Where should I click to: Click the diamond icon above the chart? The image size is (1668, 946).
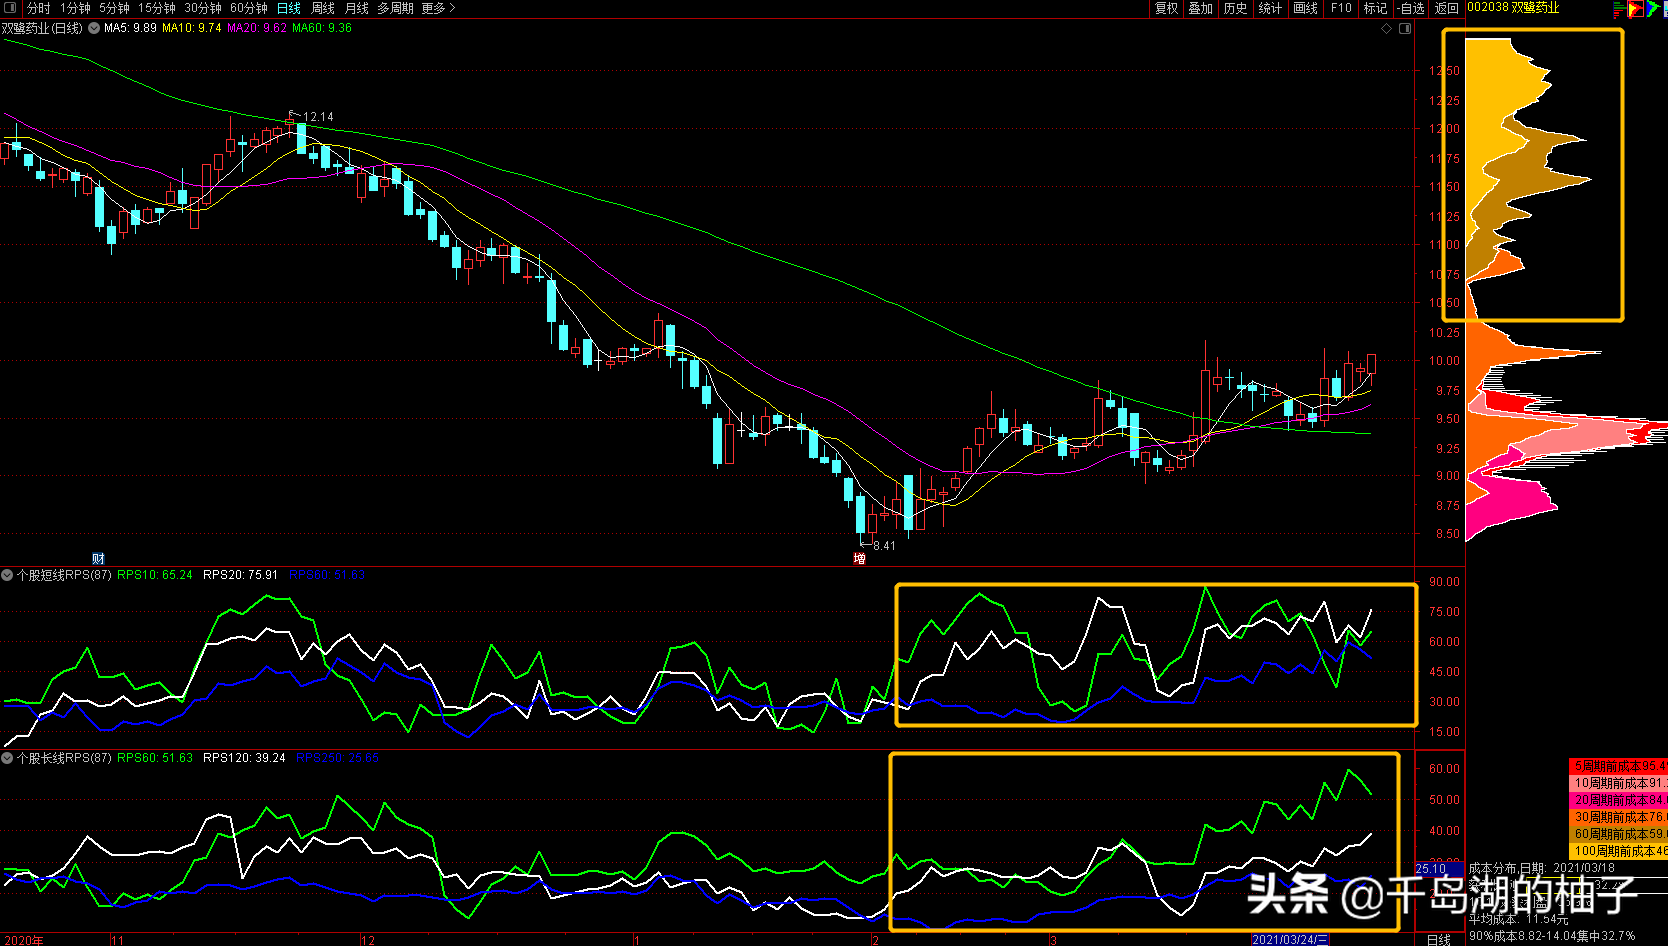tap(1387, 28)
